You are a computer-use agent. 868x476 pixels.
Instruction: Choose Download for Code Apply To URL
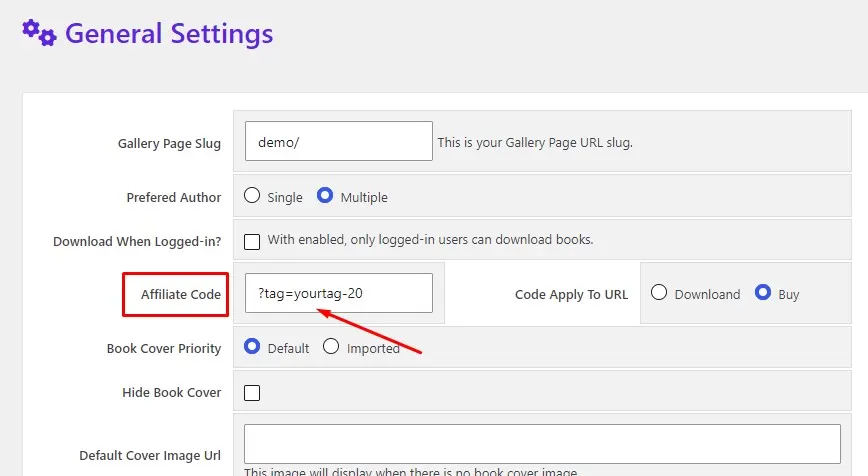point(659,292)
